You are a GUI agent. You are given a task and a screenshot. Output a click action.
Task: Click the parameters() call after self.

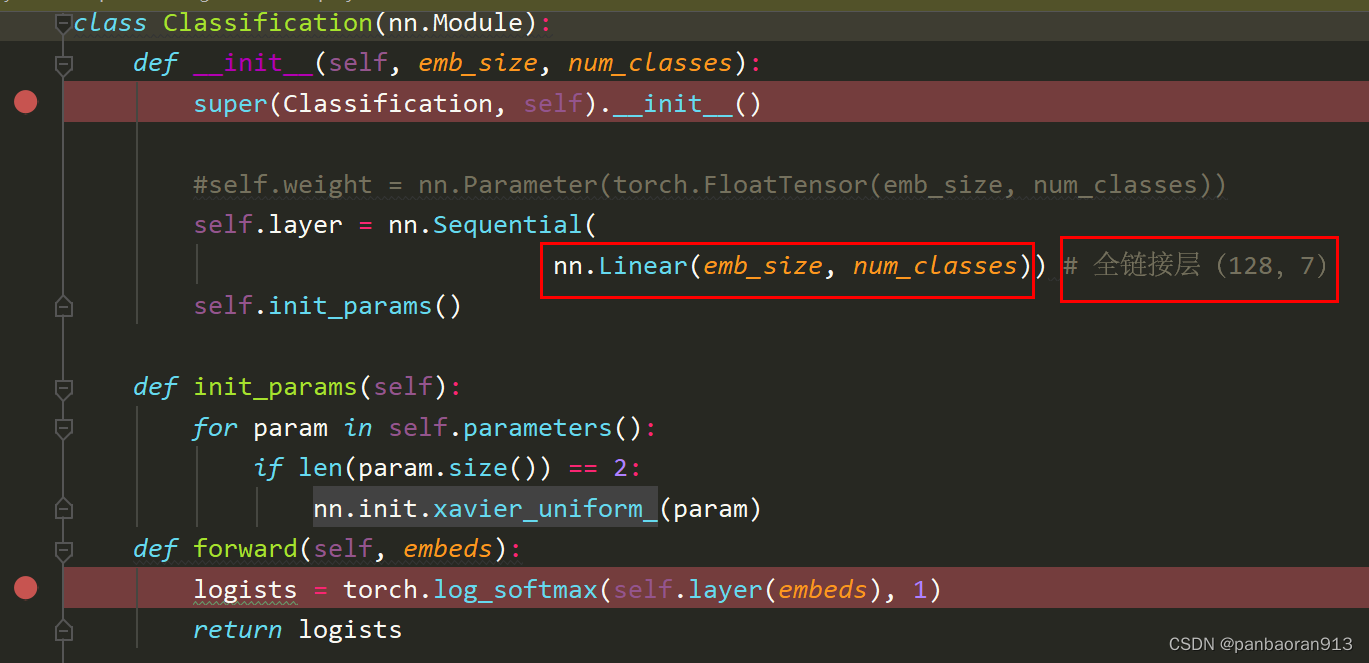552,427
